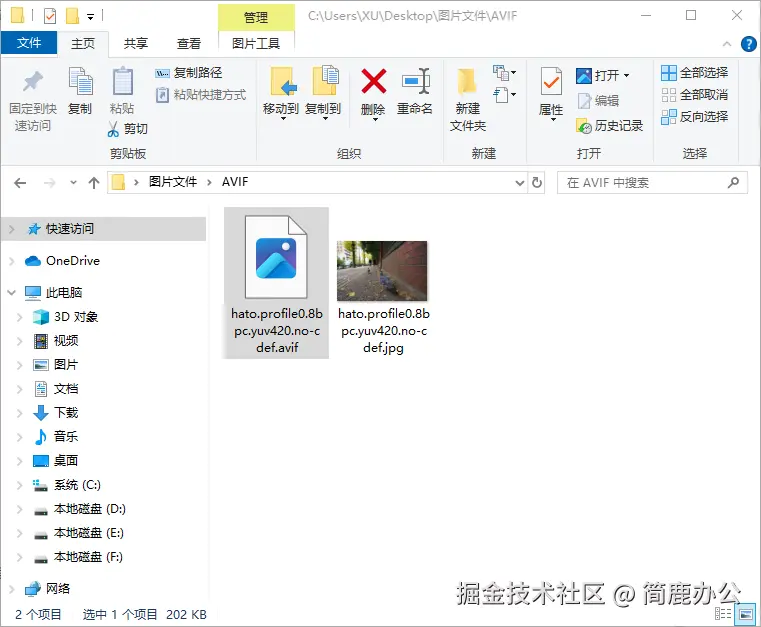761x627 pixels.
Task: Expand the Quick Access tree node
Action: tap(12, 229)
